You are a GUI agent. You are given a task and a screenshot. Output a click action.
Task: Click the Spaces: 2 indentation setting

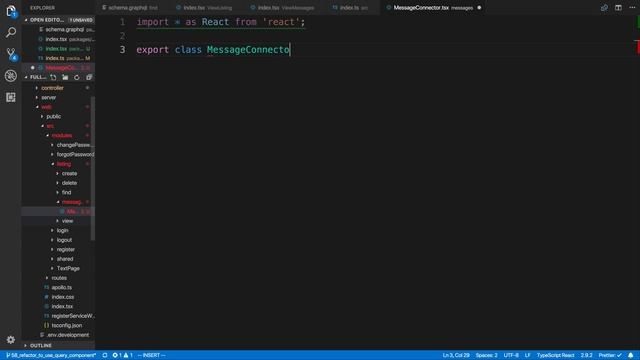(487, 355)
